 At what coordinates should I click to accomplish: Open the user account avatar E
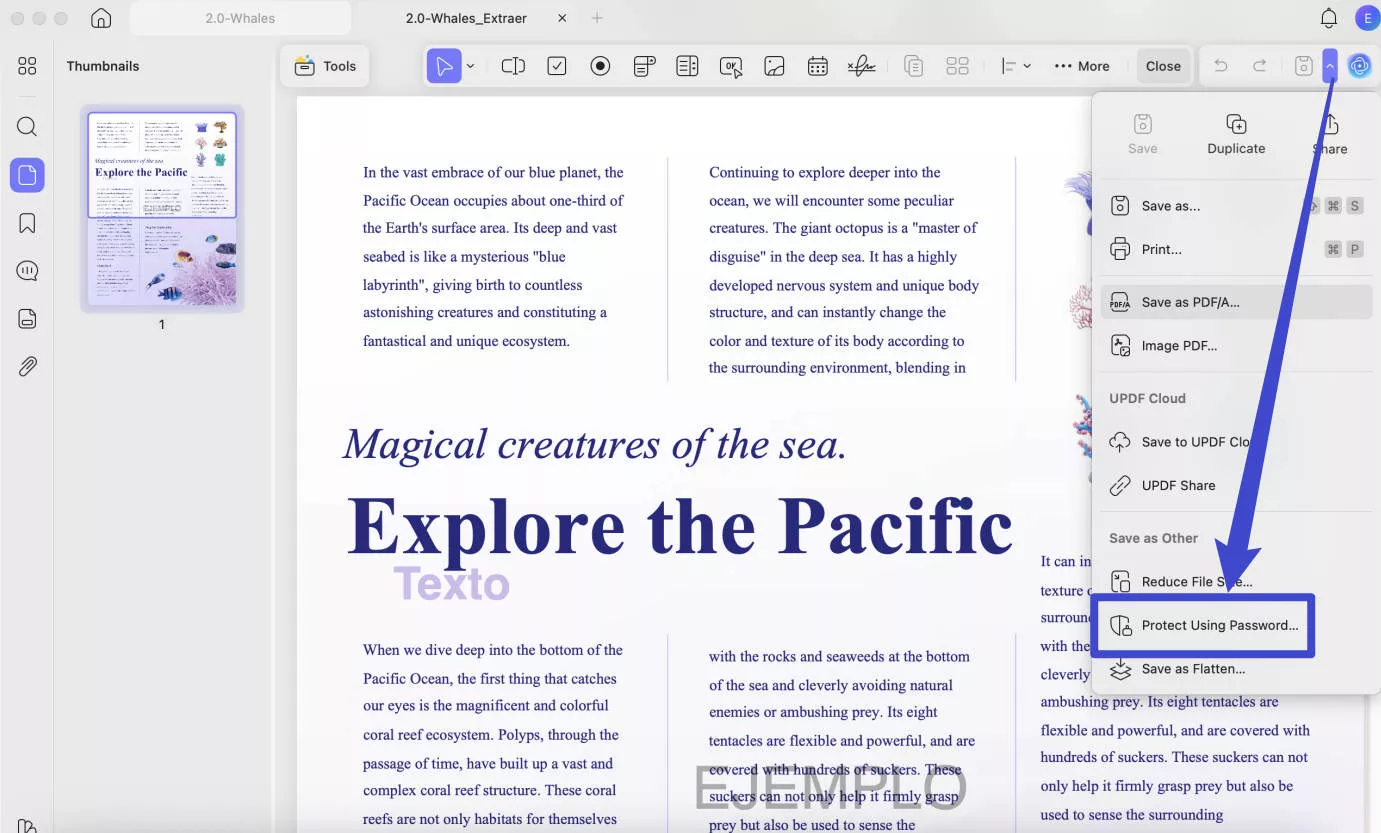point(1366,18)
